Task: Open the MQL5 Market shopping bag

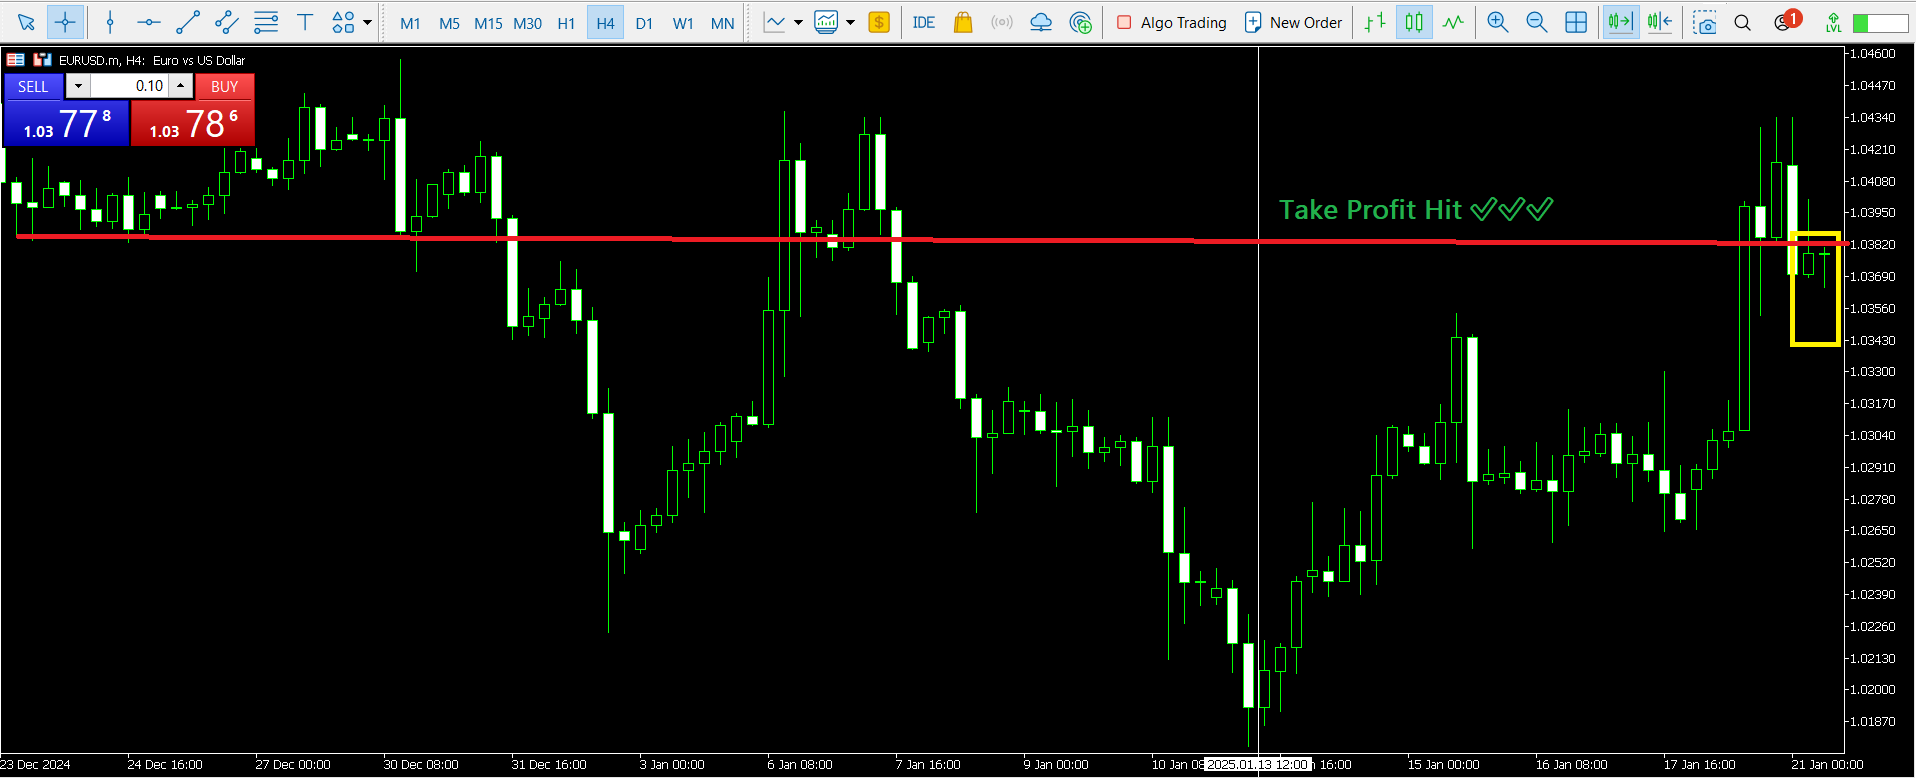Action: coord(963,22)
